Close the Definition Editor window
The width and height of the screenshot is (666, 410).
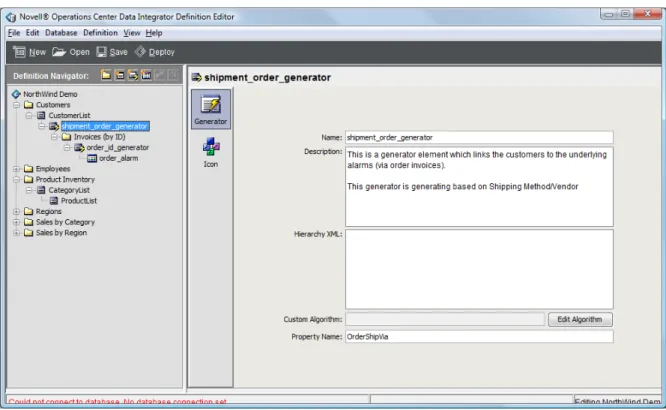pos(647,14)
